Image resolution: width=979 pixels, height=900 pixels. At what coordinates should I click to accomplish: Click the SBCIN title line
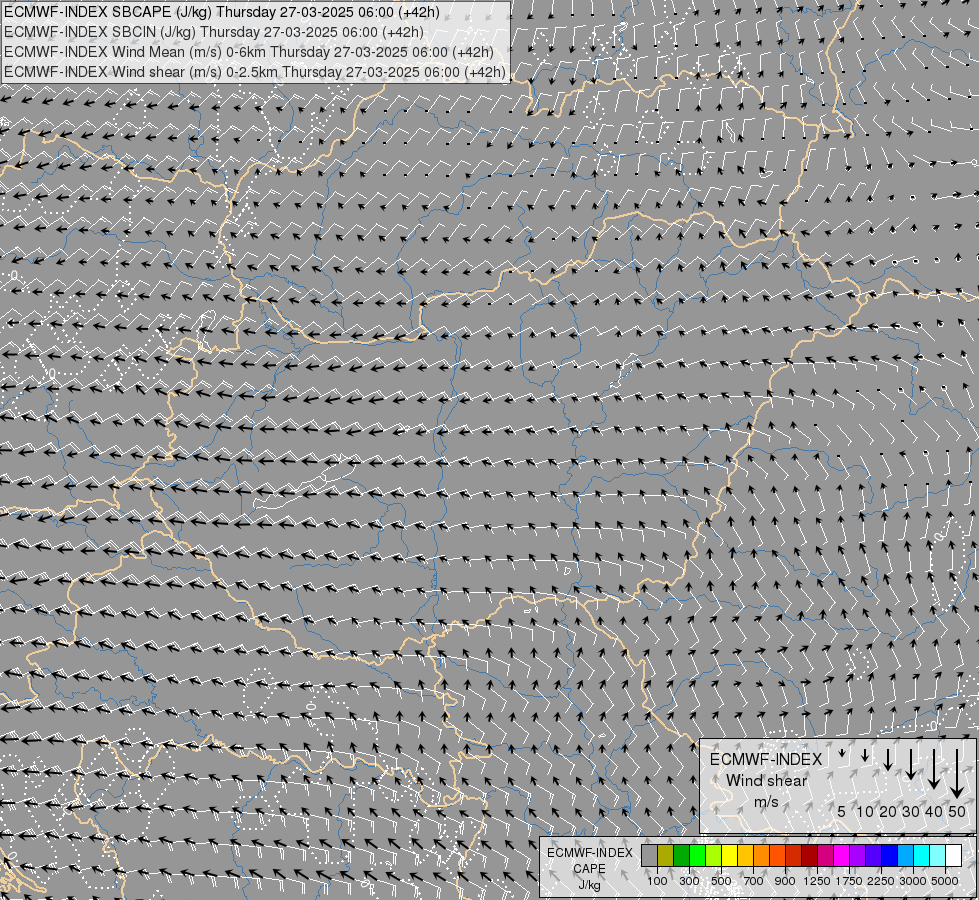click(214, 32)
